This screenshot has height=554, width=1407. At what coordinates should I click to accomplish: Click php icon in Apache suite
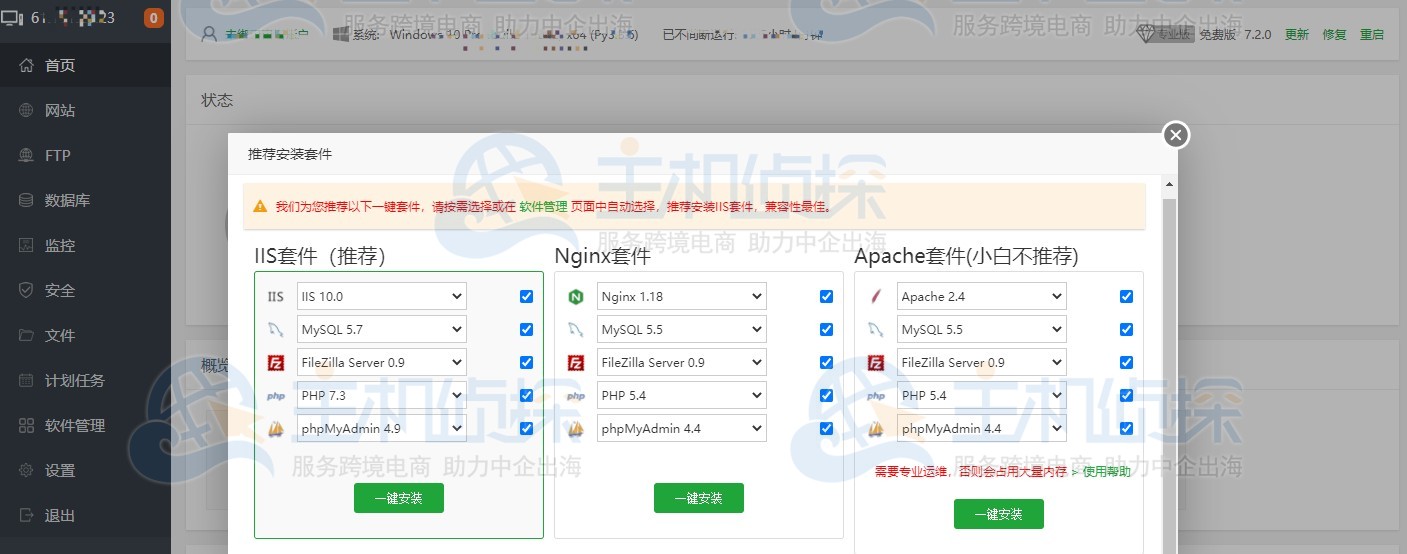[876, 395]
